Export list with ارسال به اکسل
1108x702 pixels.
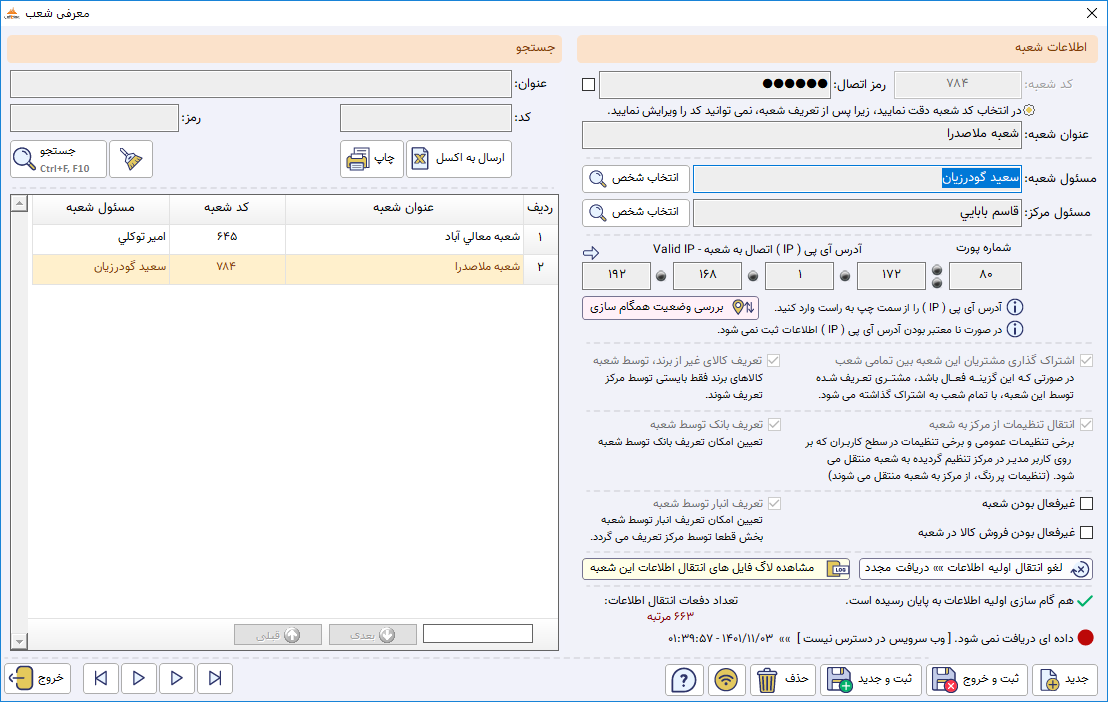(x=459, y=158)
